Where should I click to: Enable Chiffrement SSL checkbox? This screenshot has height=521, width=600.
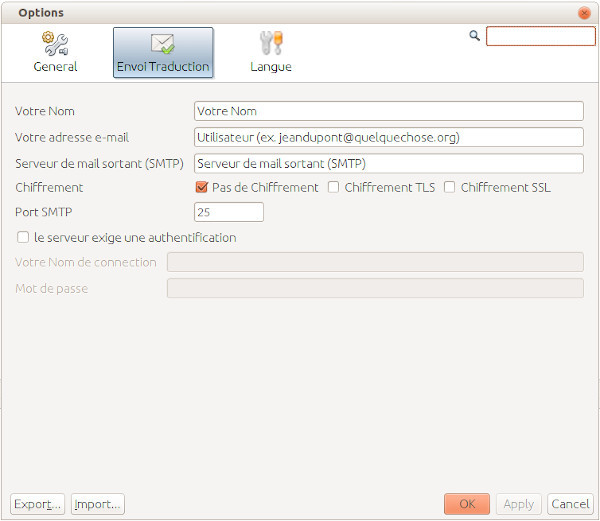450,187
